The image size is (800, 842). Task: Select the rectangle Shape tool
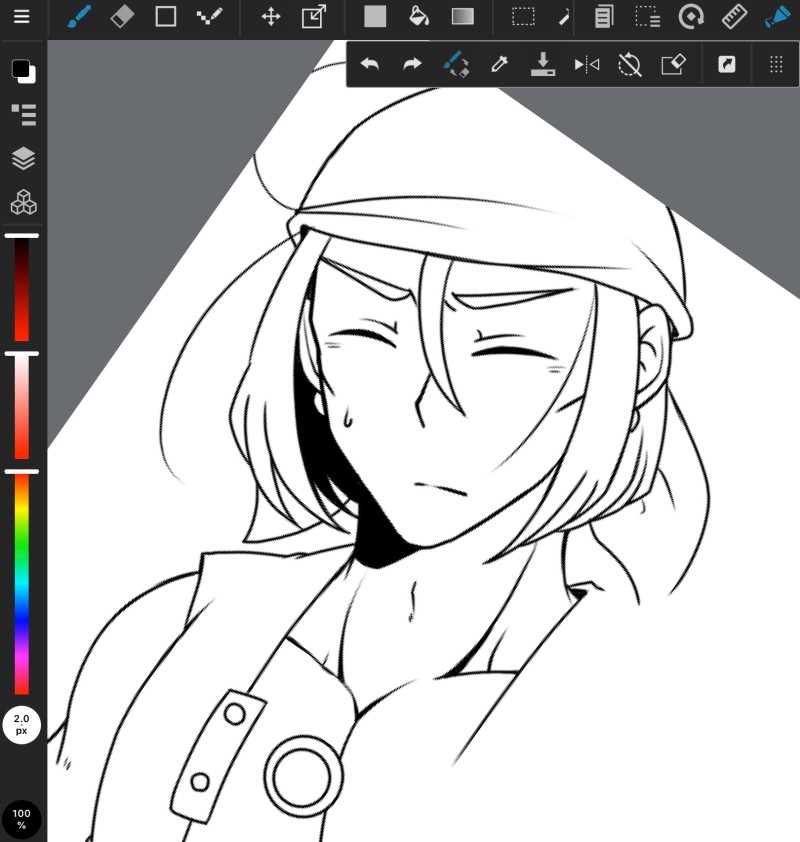pos(165,16)
